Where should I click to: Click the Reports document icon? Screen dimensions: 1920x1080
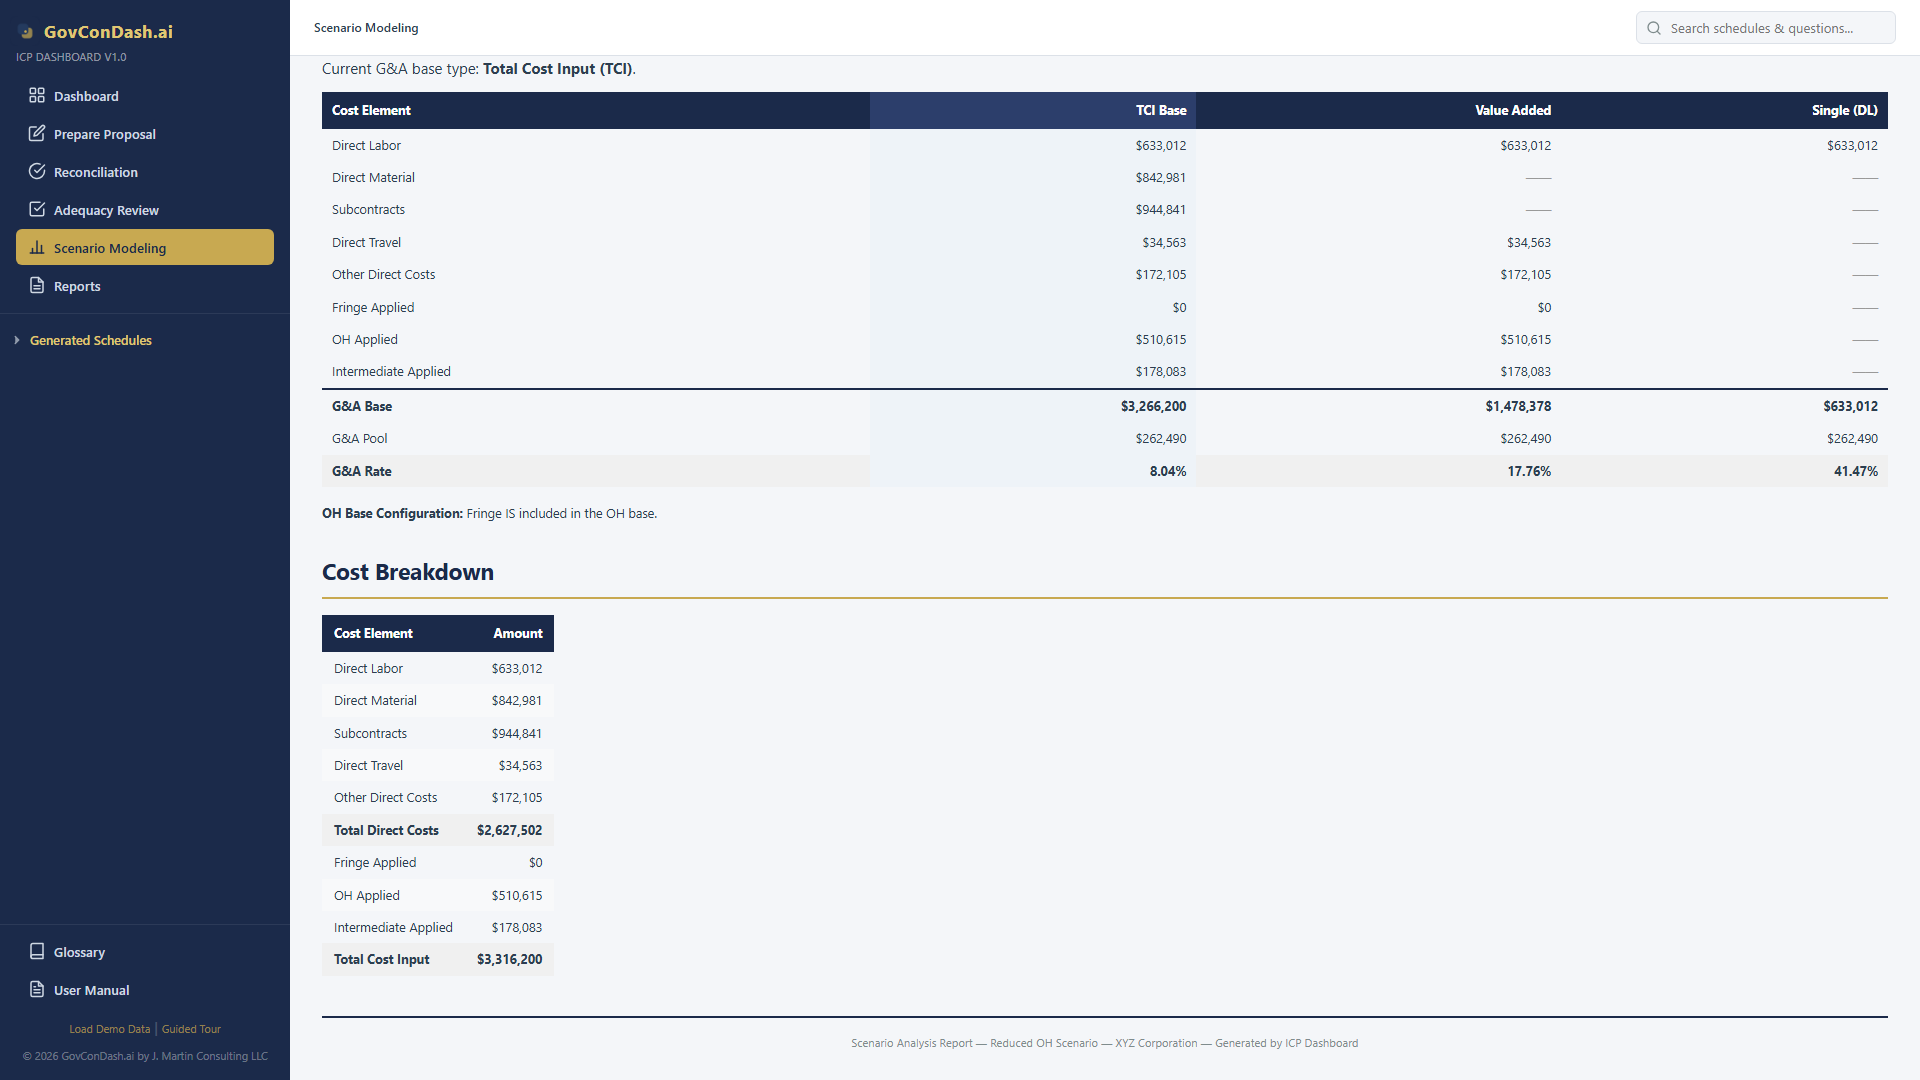37,286
